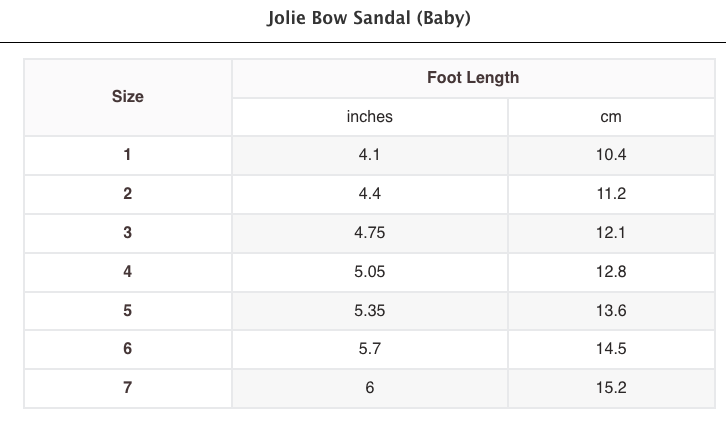Click the Foot Length header cell
Image resolution: width=726 pixels, height=435 pixels.
click(x=472, y=78)
